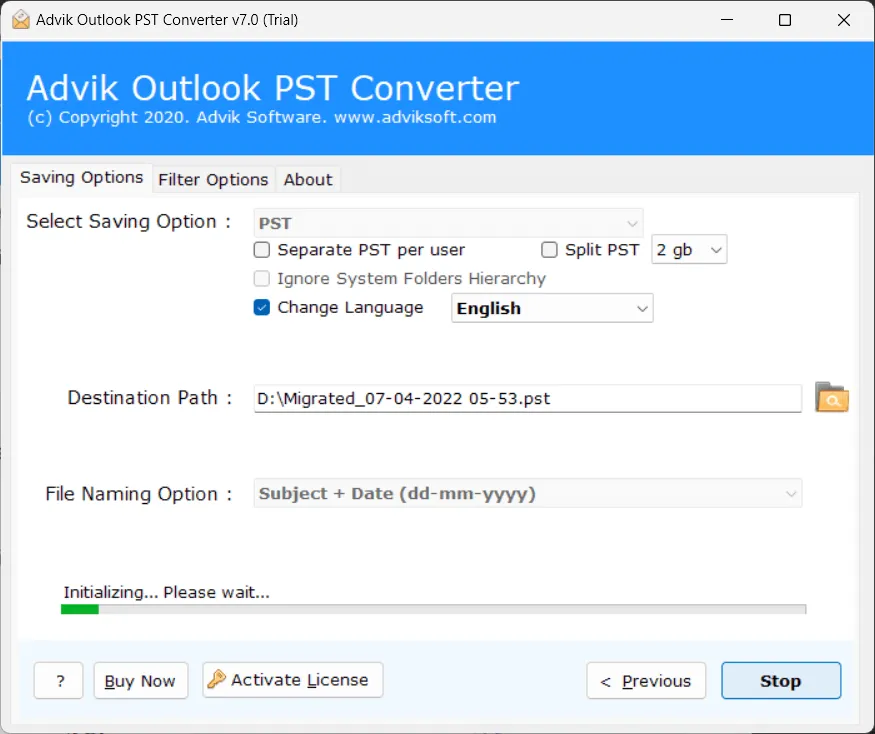This screenshot has height=734, width=875.
Task: Click the Buy Now button
Action: coord(141,680)
